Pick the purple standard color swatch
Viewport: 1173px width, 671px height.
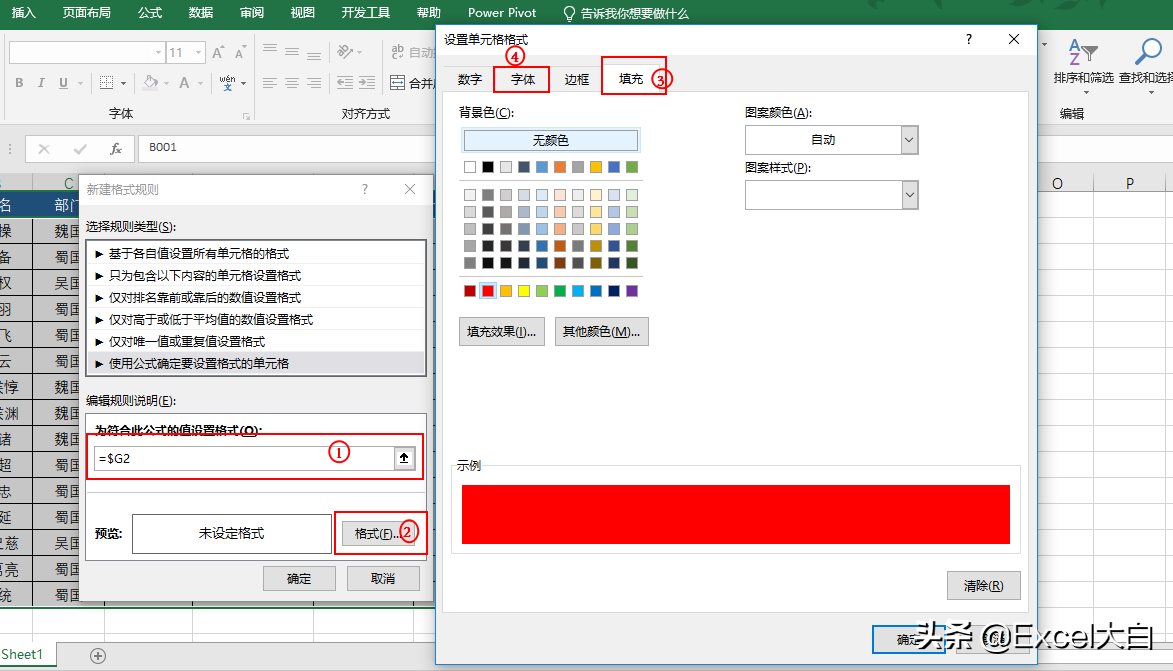632,291
